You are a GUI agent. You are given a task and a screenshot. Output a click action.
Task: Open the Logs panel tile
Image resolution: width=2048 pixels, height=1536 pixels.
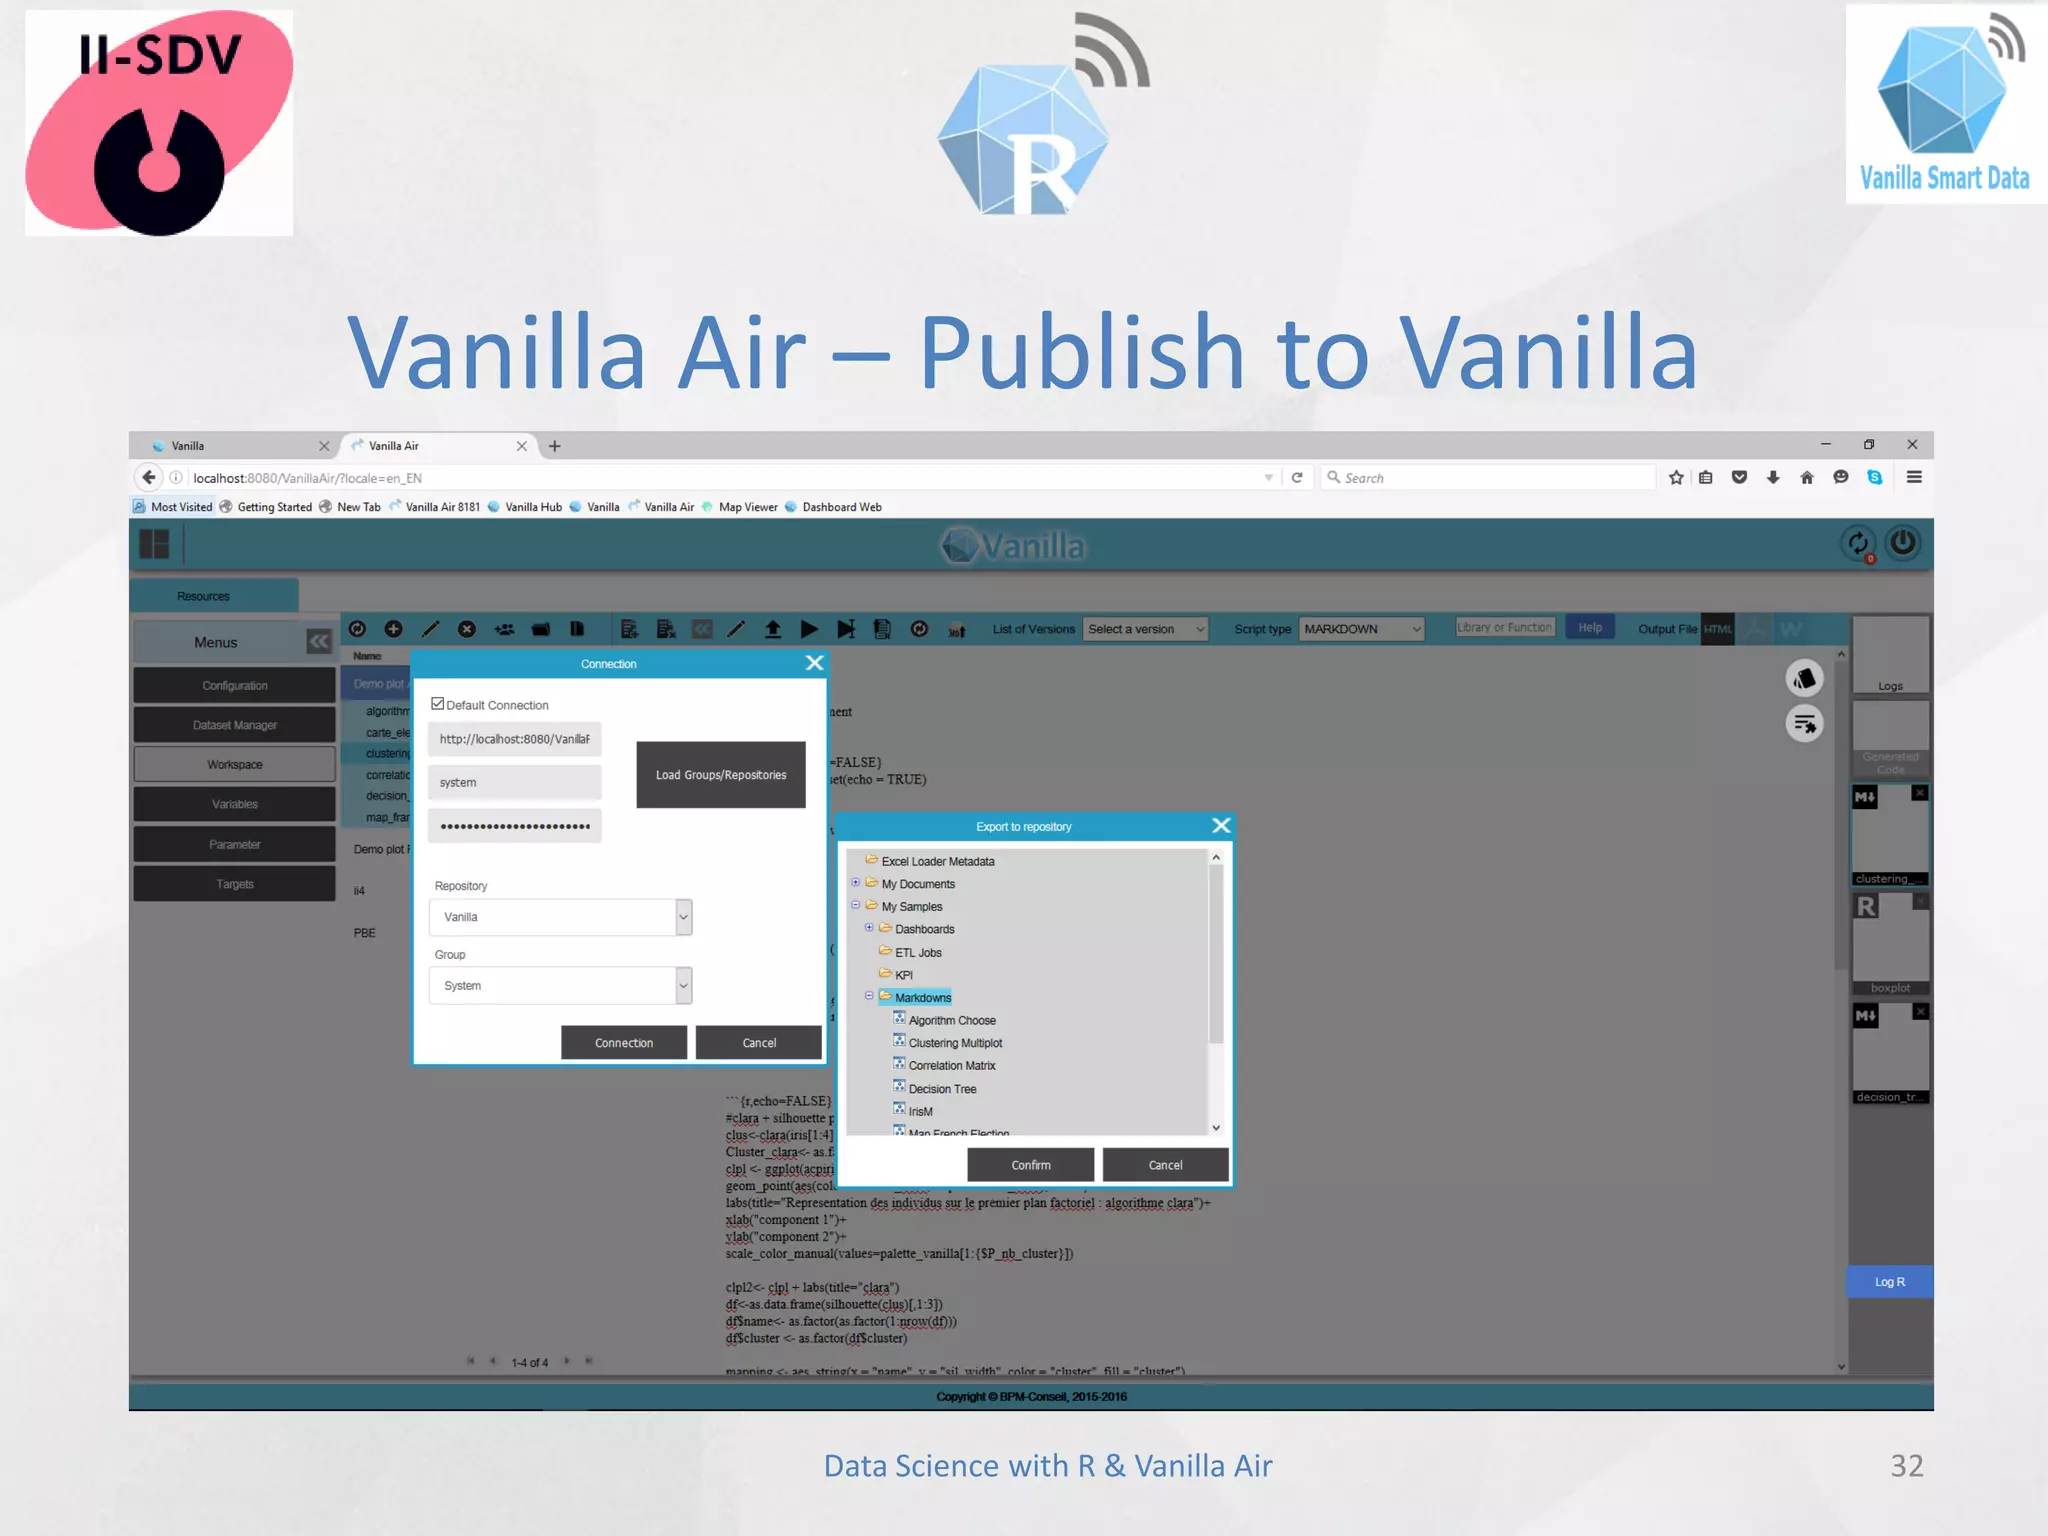[1890, 656]
